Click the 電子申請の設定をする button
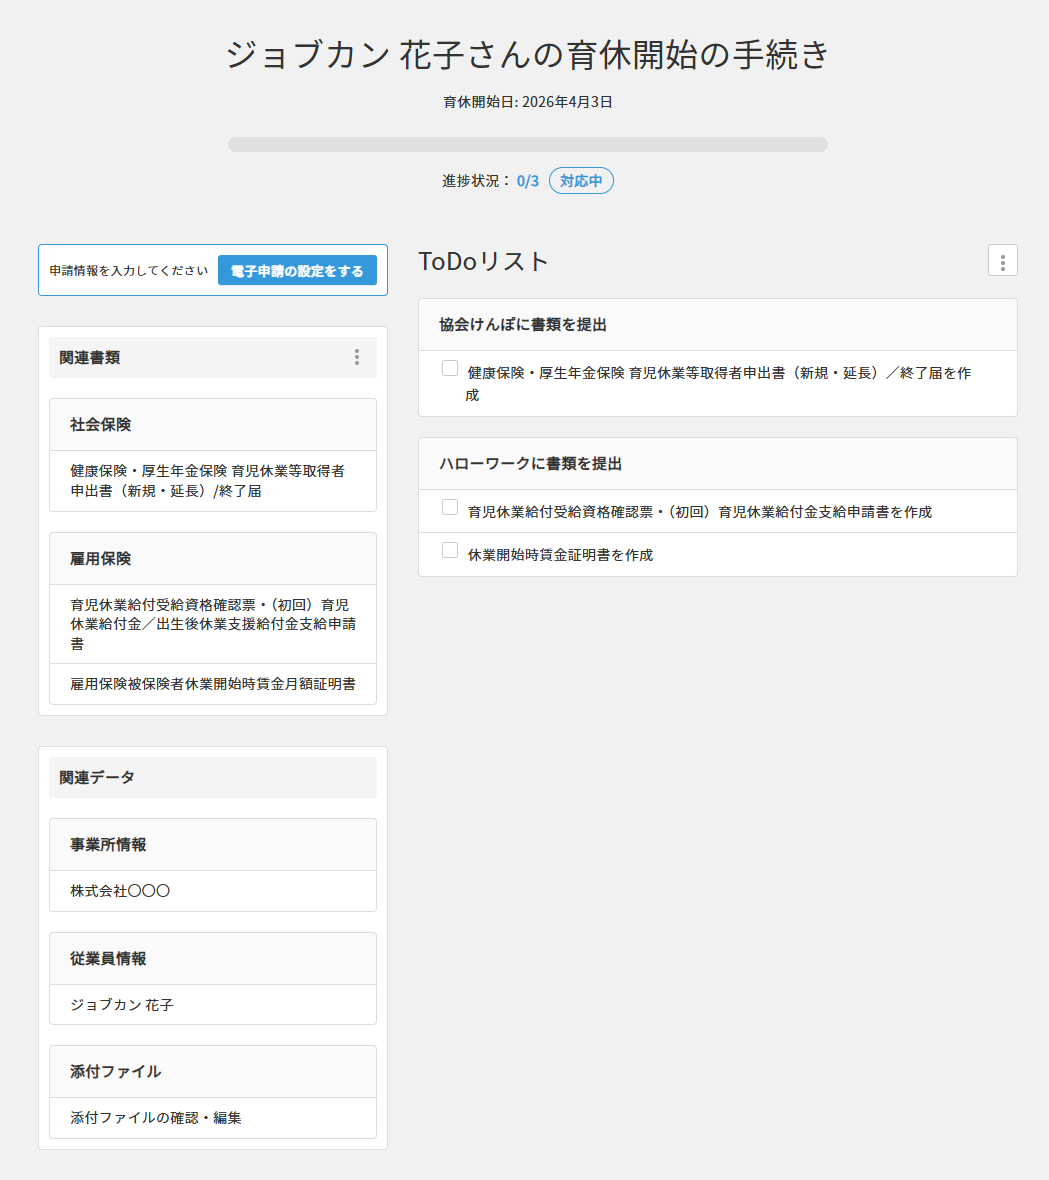Screen dimensions: 1049x1180 [297, 271]
